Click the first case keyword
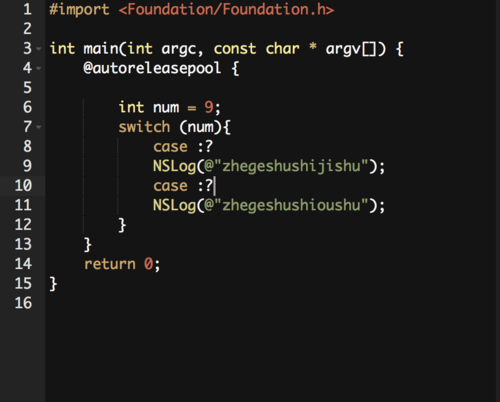This screenshot has width=500, height=402. pos(170,147)
